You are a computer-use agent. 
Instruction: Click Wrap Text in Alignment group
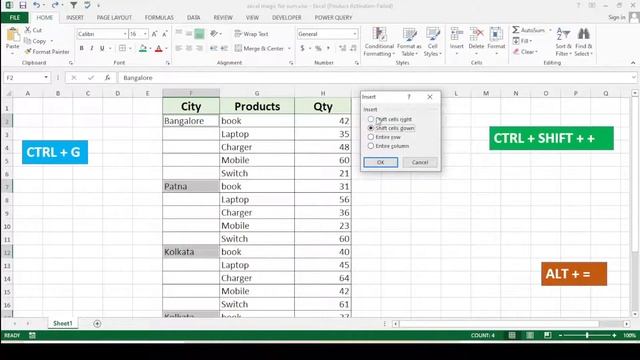(251, 34)
